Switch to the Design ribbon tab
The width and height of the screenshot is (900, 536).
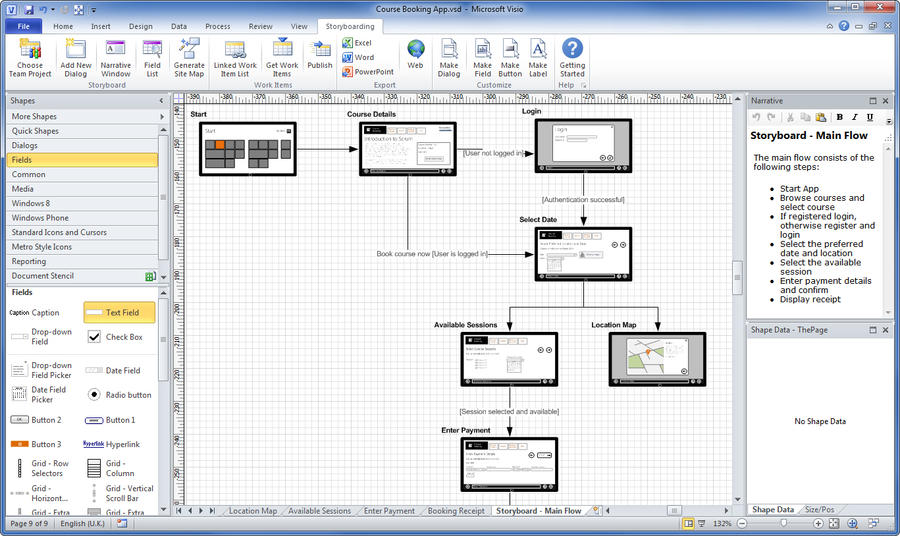[x=141, y=26]
